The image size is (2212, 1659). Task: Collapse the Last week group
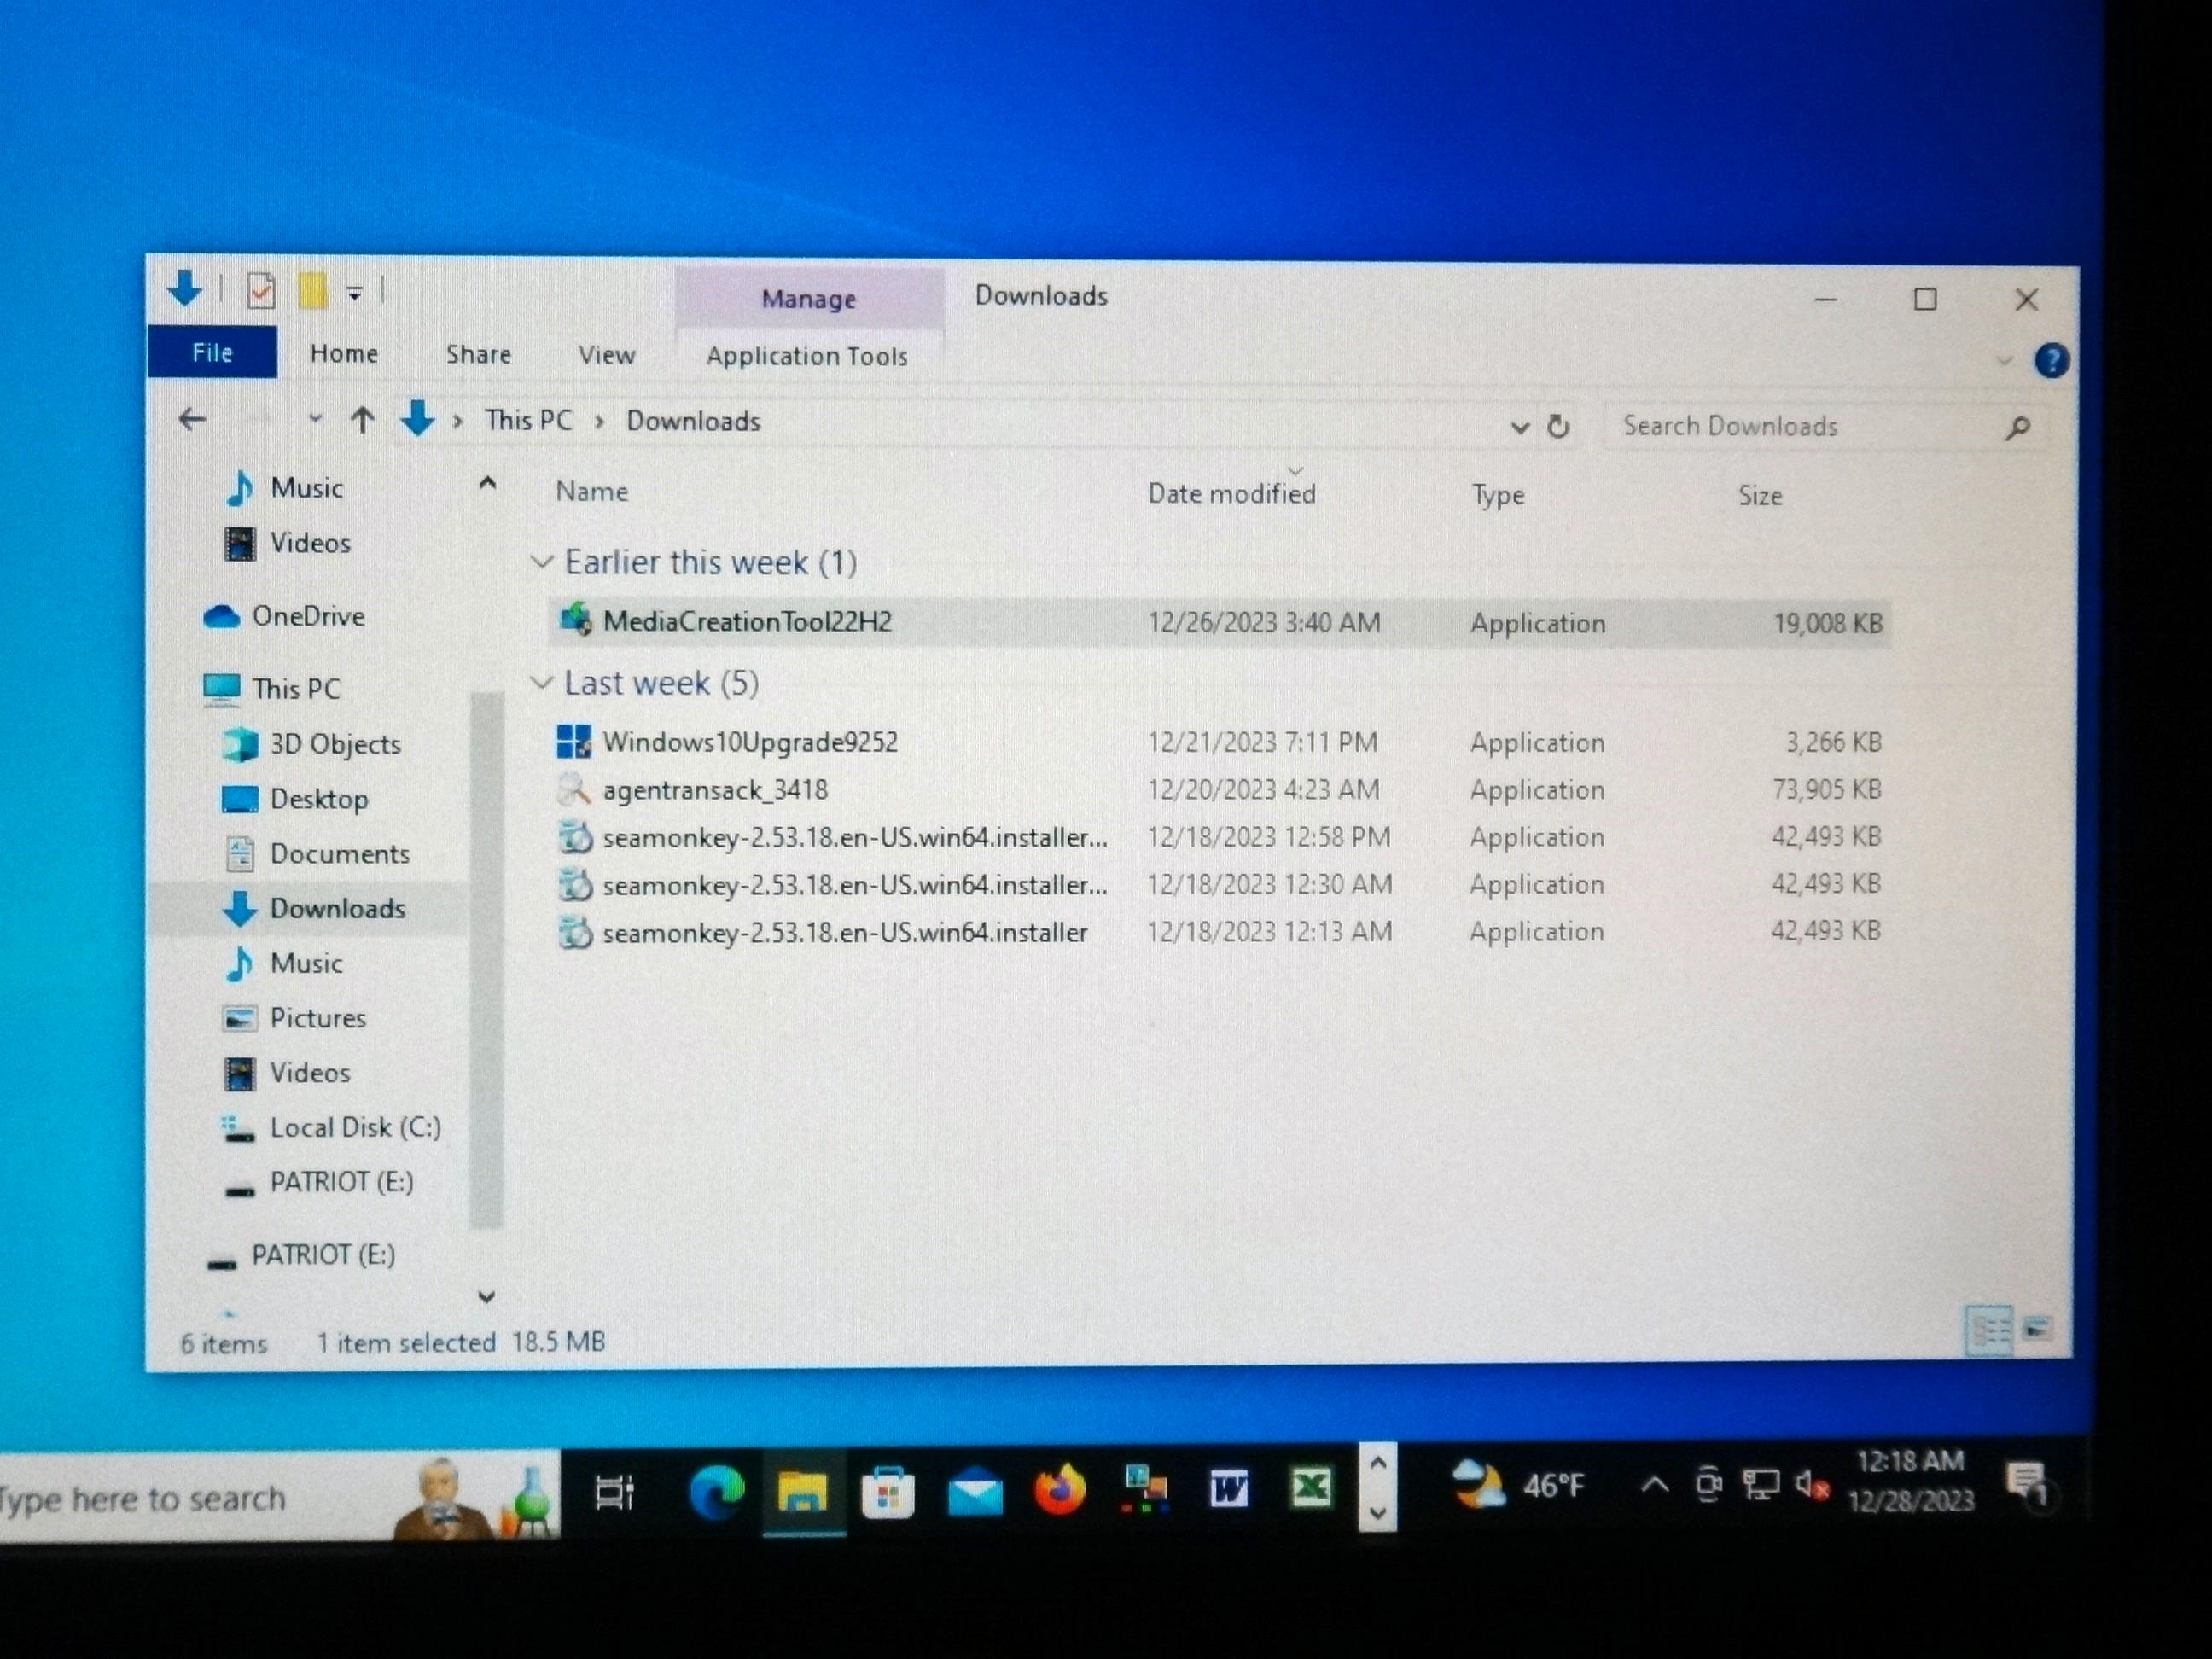(x=541, y=683)
